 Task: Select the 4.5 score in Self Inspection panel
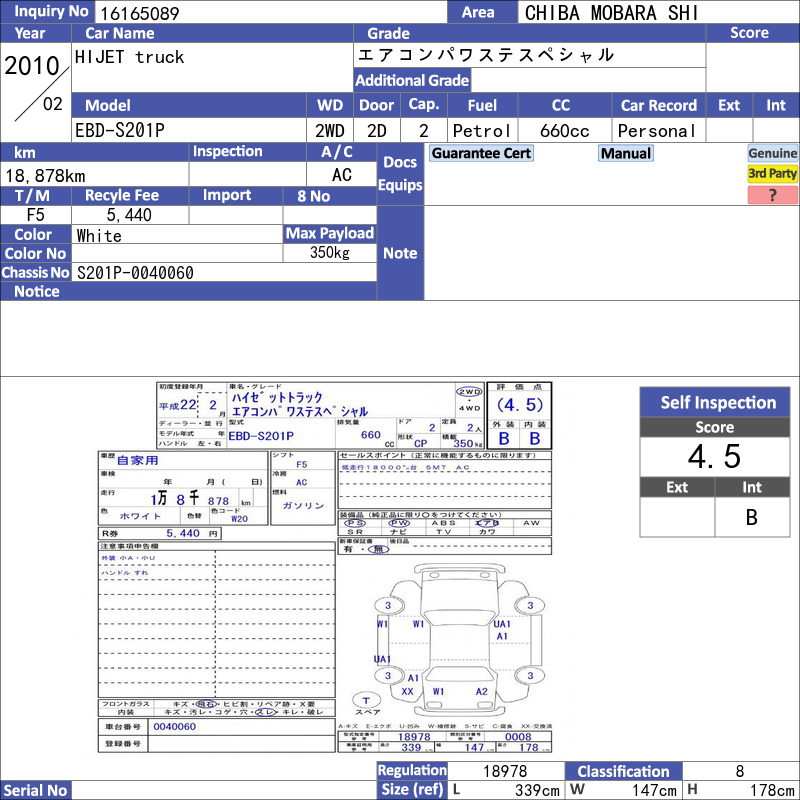(714, 456)
